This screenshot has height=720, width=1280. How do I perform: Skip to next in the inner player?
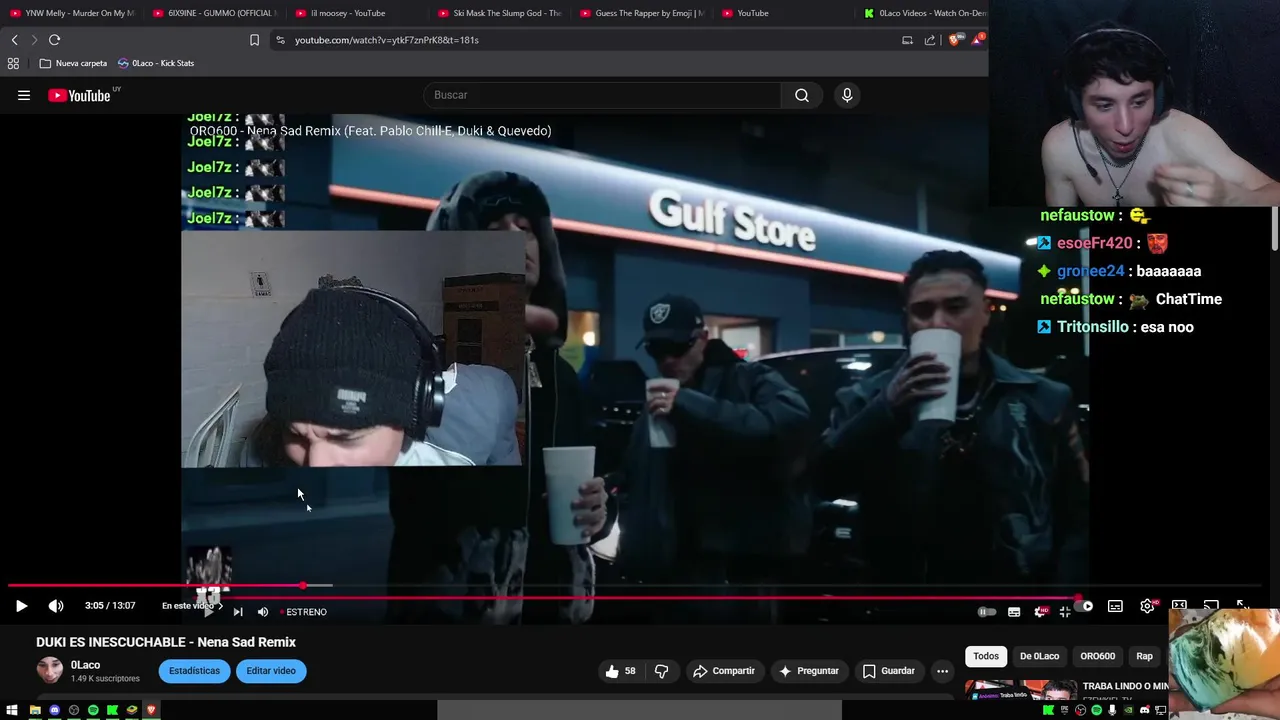[238, 612]
